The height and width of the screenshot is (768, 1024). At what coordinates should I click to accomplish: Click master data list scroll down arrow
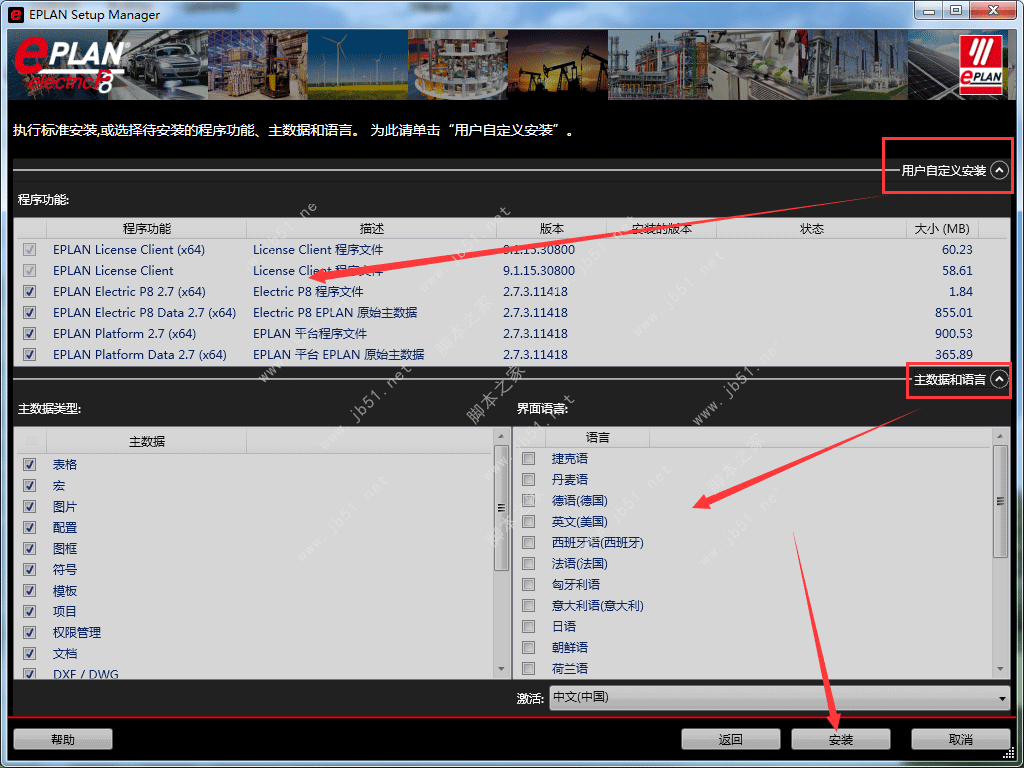(x=501, y=669)
